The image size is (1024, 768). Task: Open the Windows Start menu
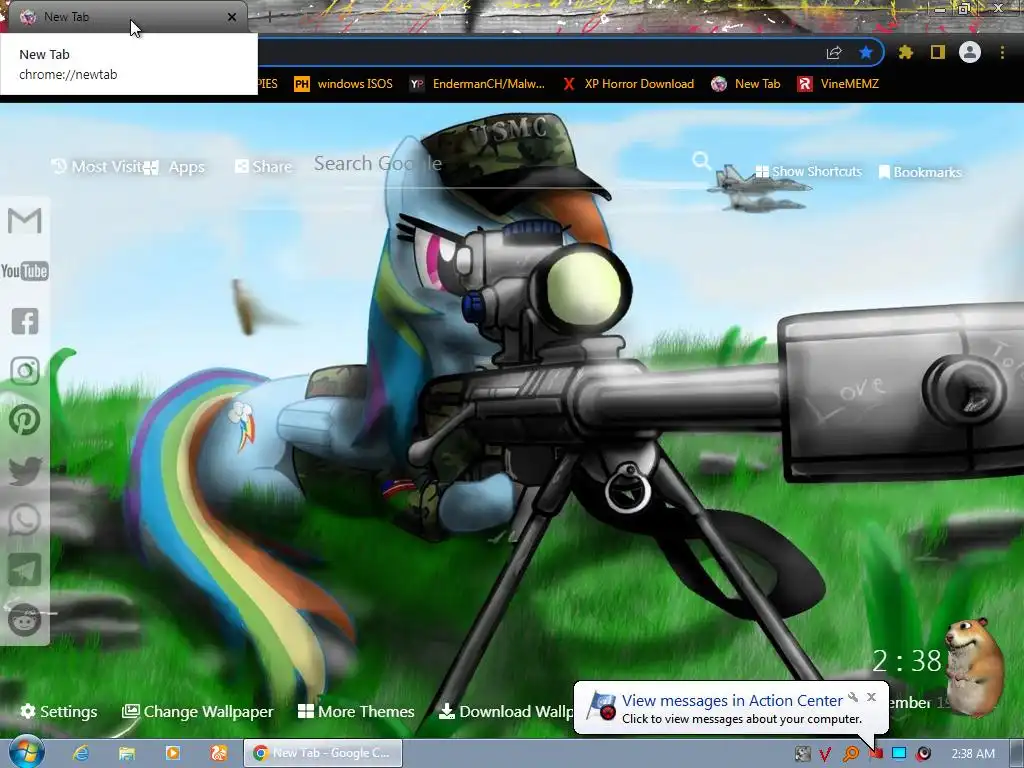point(26,752)
